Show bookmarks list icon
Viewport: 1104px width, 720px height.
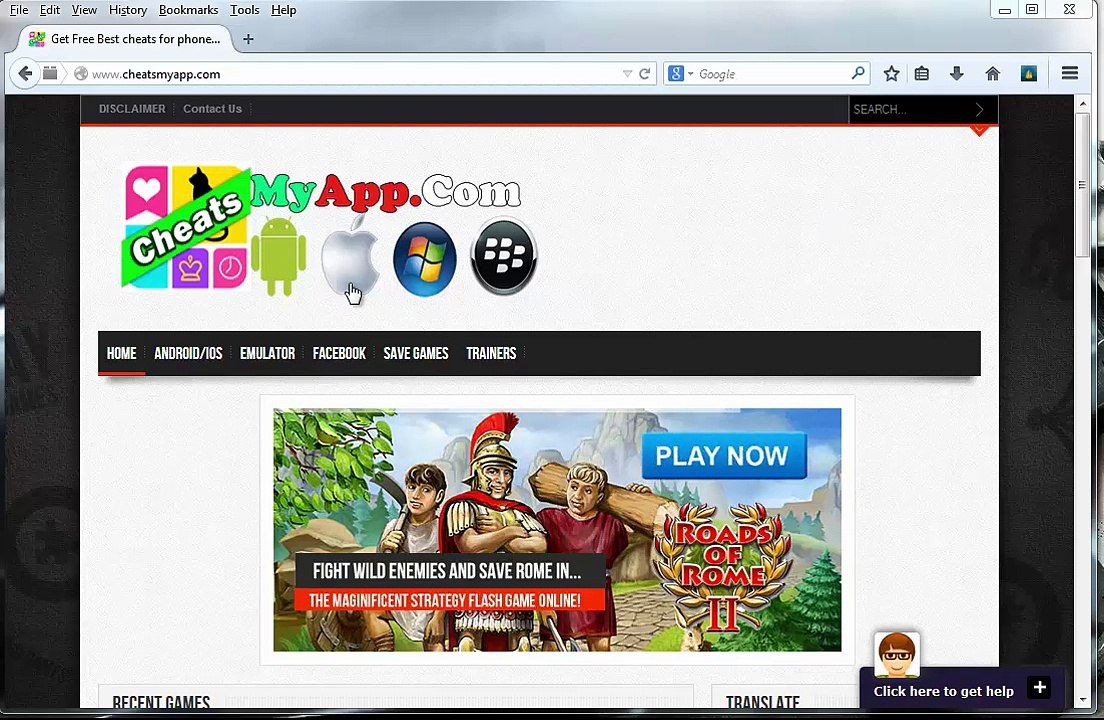click(x=922, y=73)
